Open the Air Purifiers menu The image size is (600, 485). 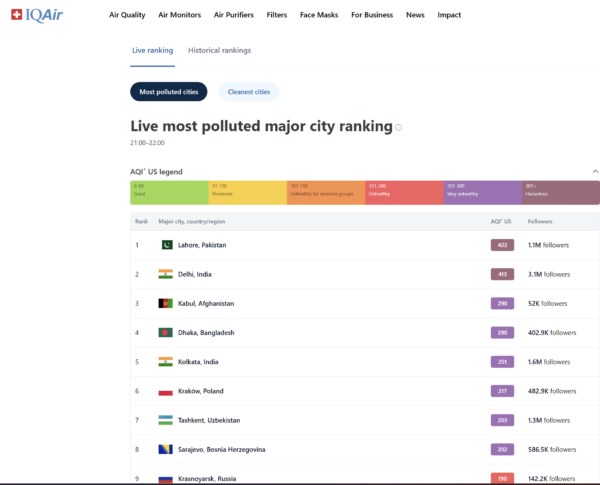(233, 16)
